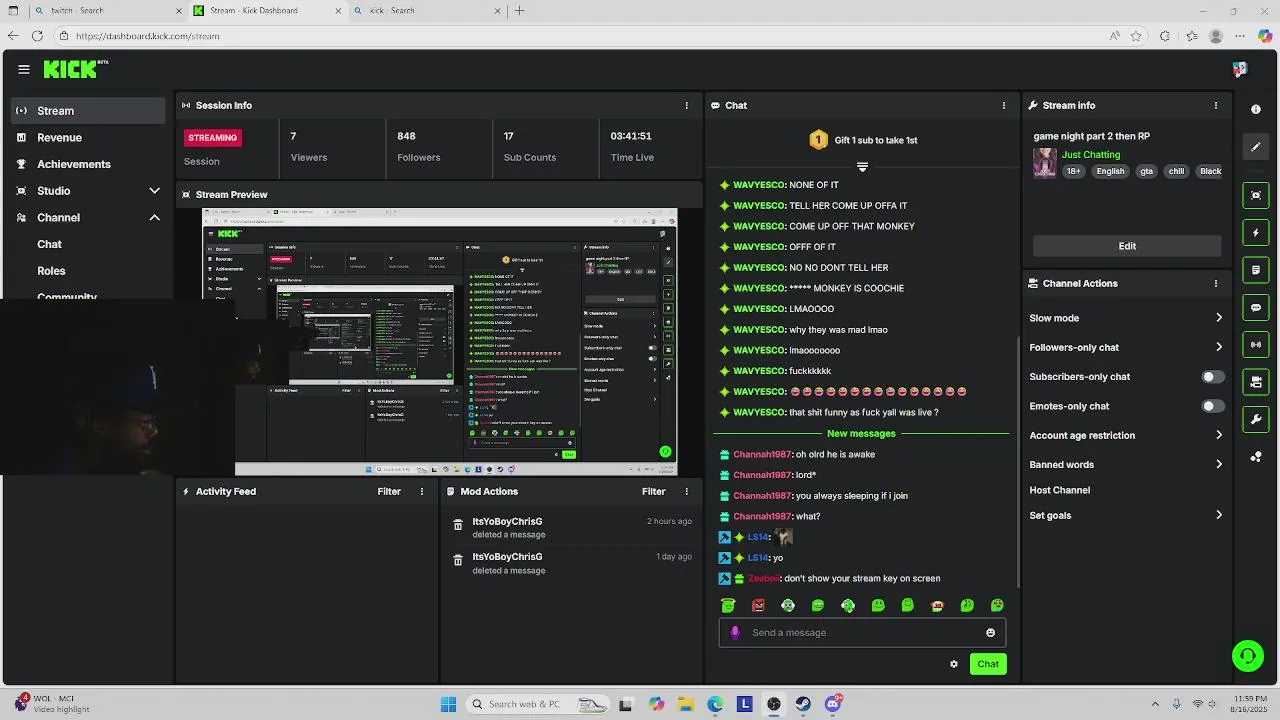The width and height of the screenshot is (1280, 720).
Task: Open Mod Actions Filter dropdown
Action: pos(653,491)
